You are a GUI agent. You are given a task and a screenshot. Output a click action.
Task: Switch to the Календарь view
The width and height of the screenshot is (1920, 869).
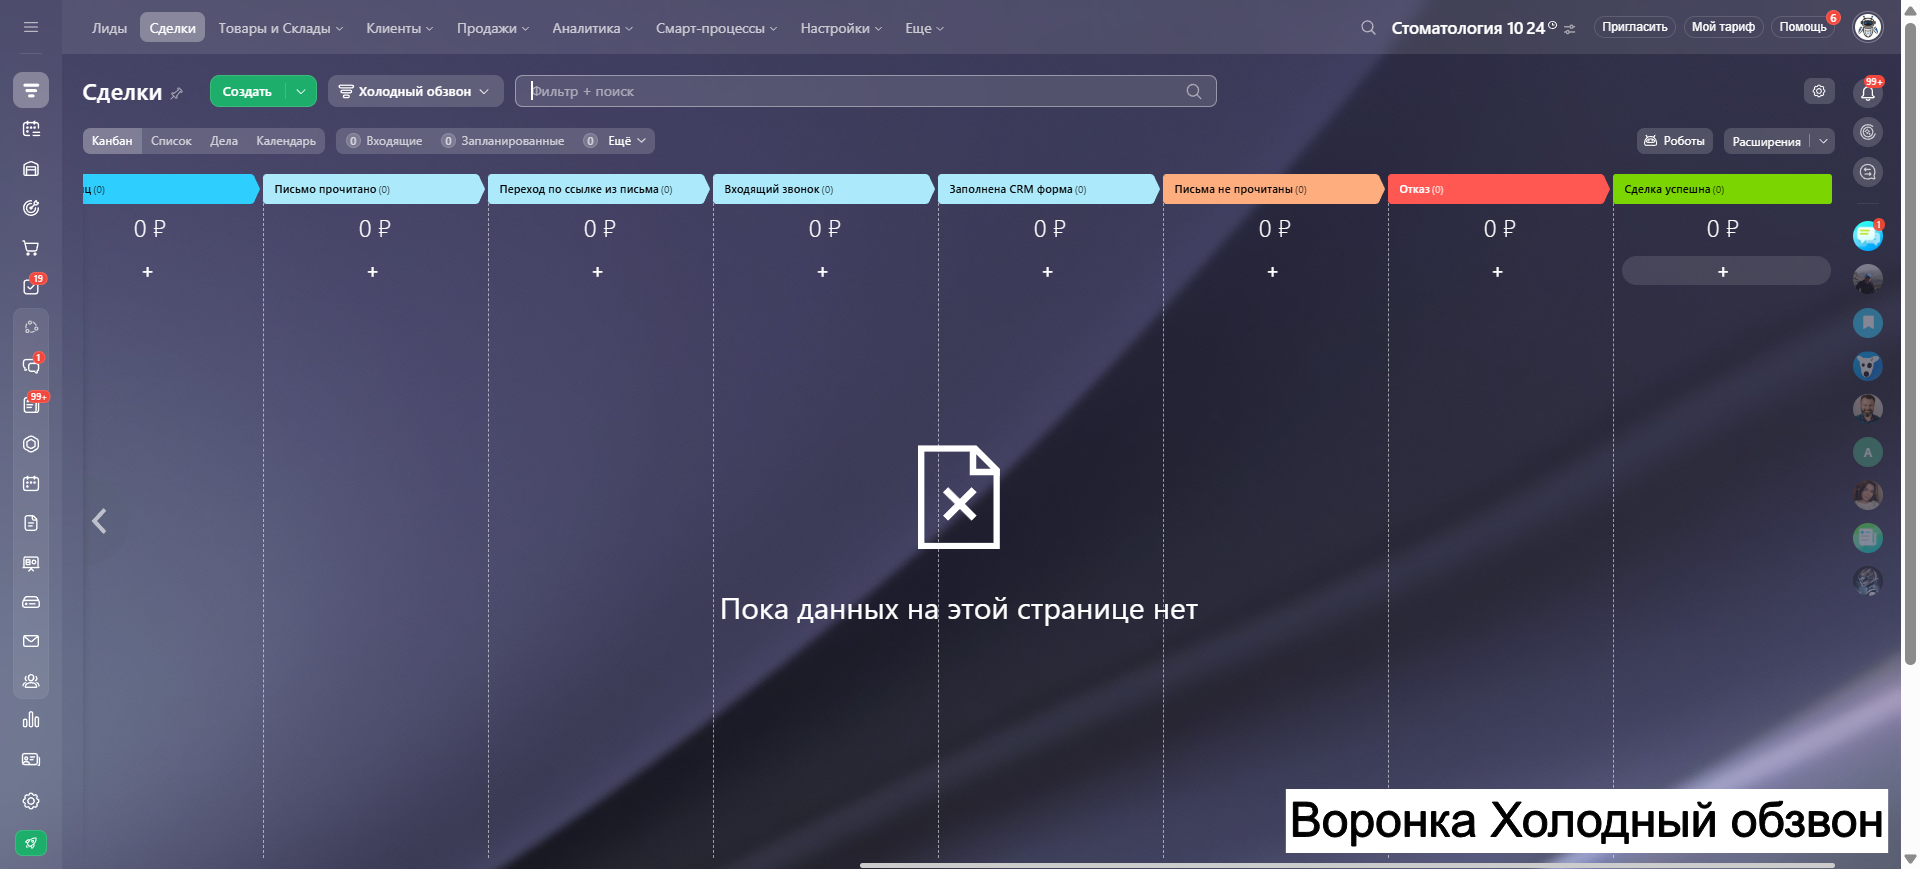coord(286,141)
